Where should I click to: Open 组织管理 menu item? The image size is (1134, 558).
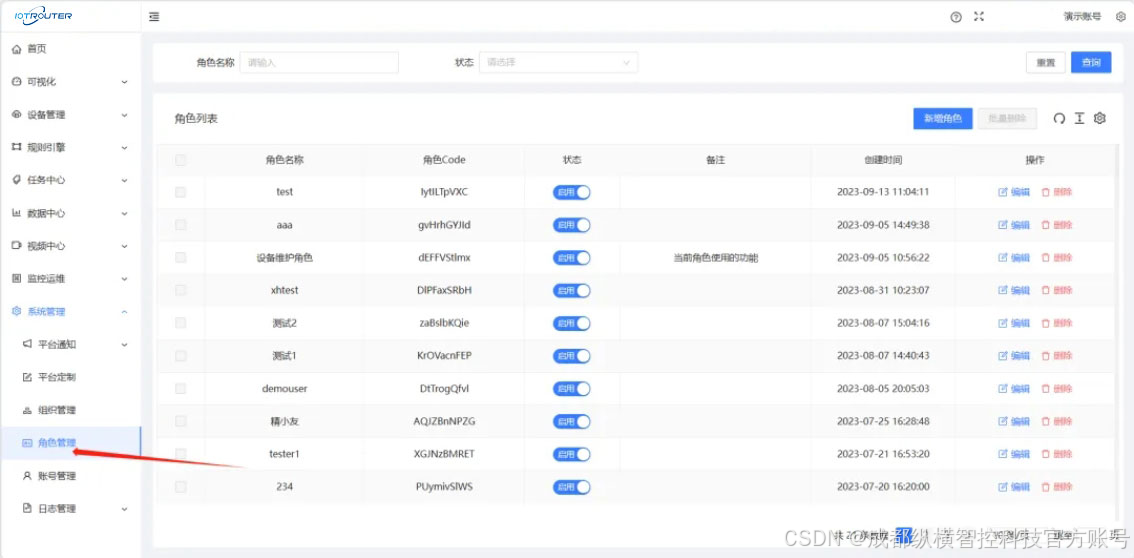(71, 410)
